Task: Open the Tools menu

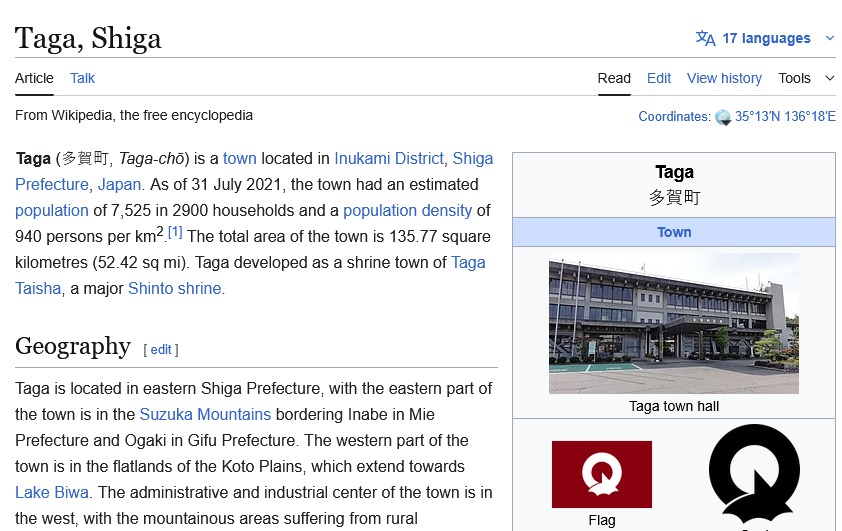Action: [x=794, y=78]
